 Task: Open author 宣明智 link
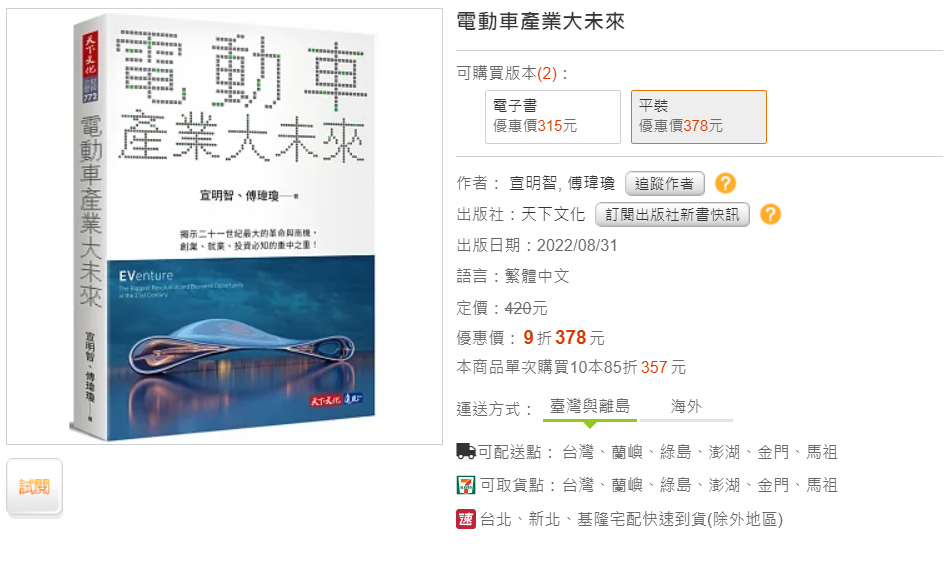[533, 183]
